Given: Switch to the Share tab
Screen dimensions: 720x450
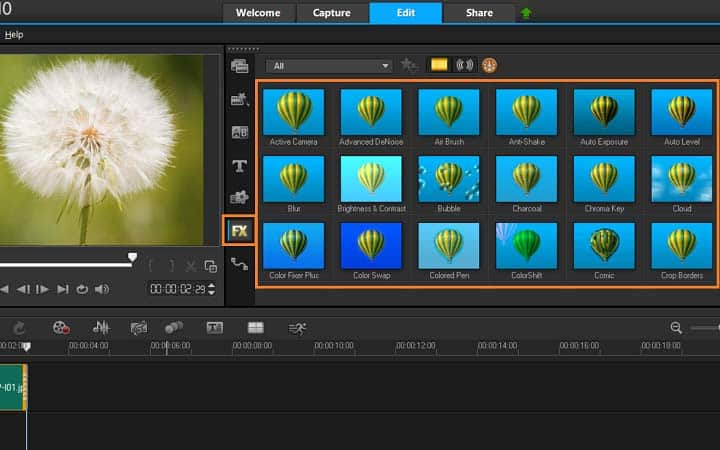Looking at the screenshot, I should tap(479, 13).
